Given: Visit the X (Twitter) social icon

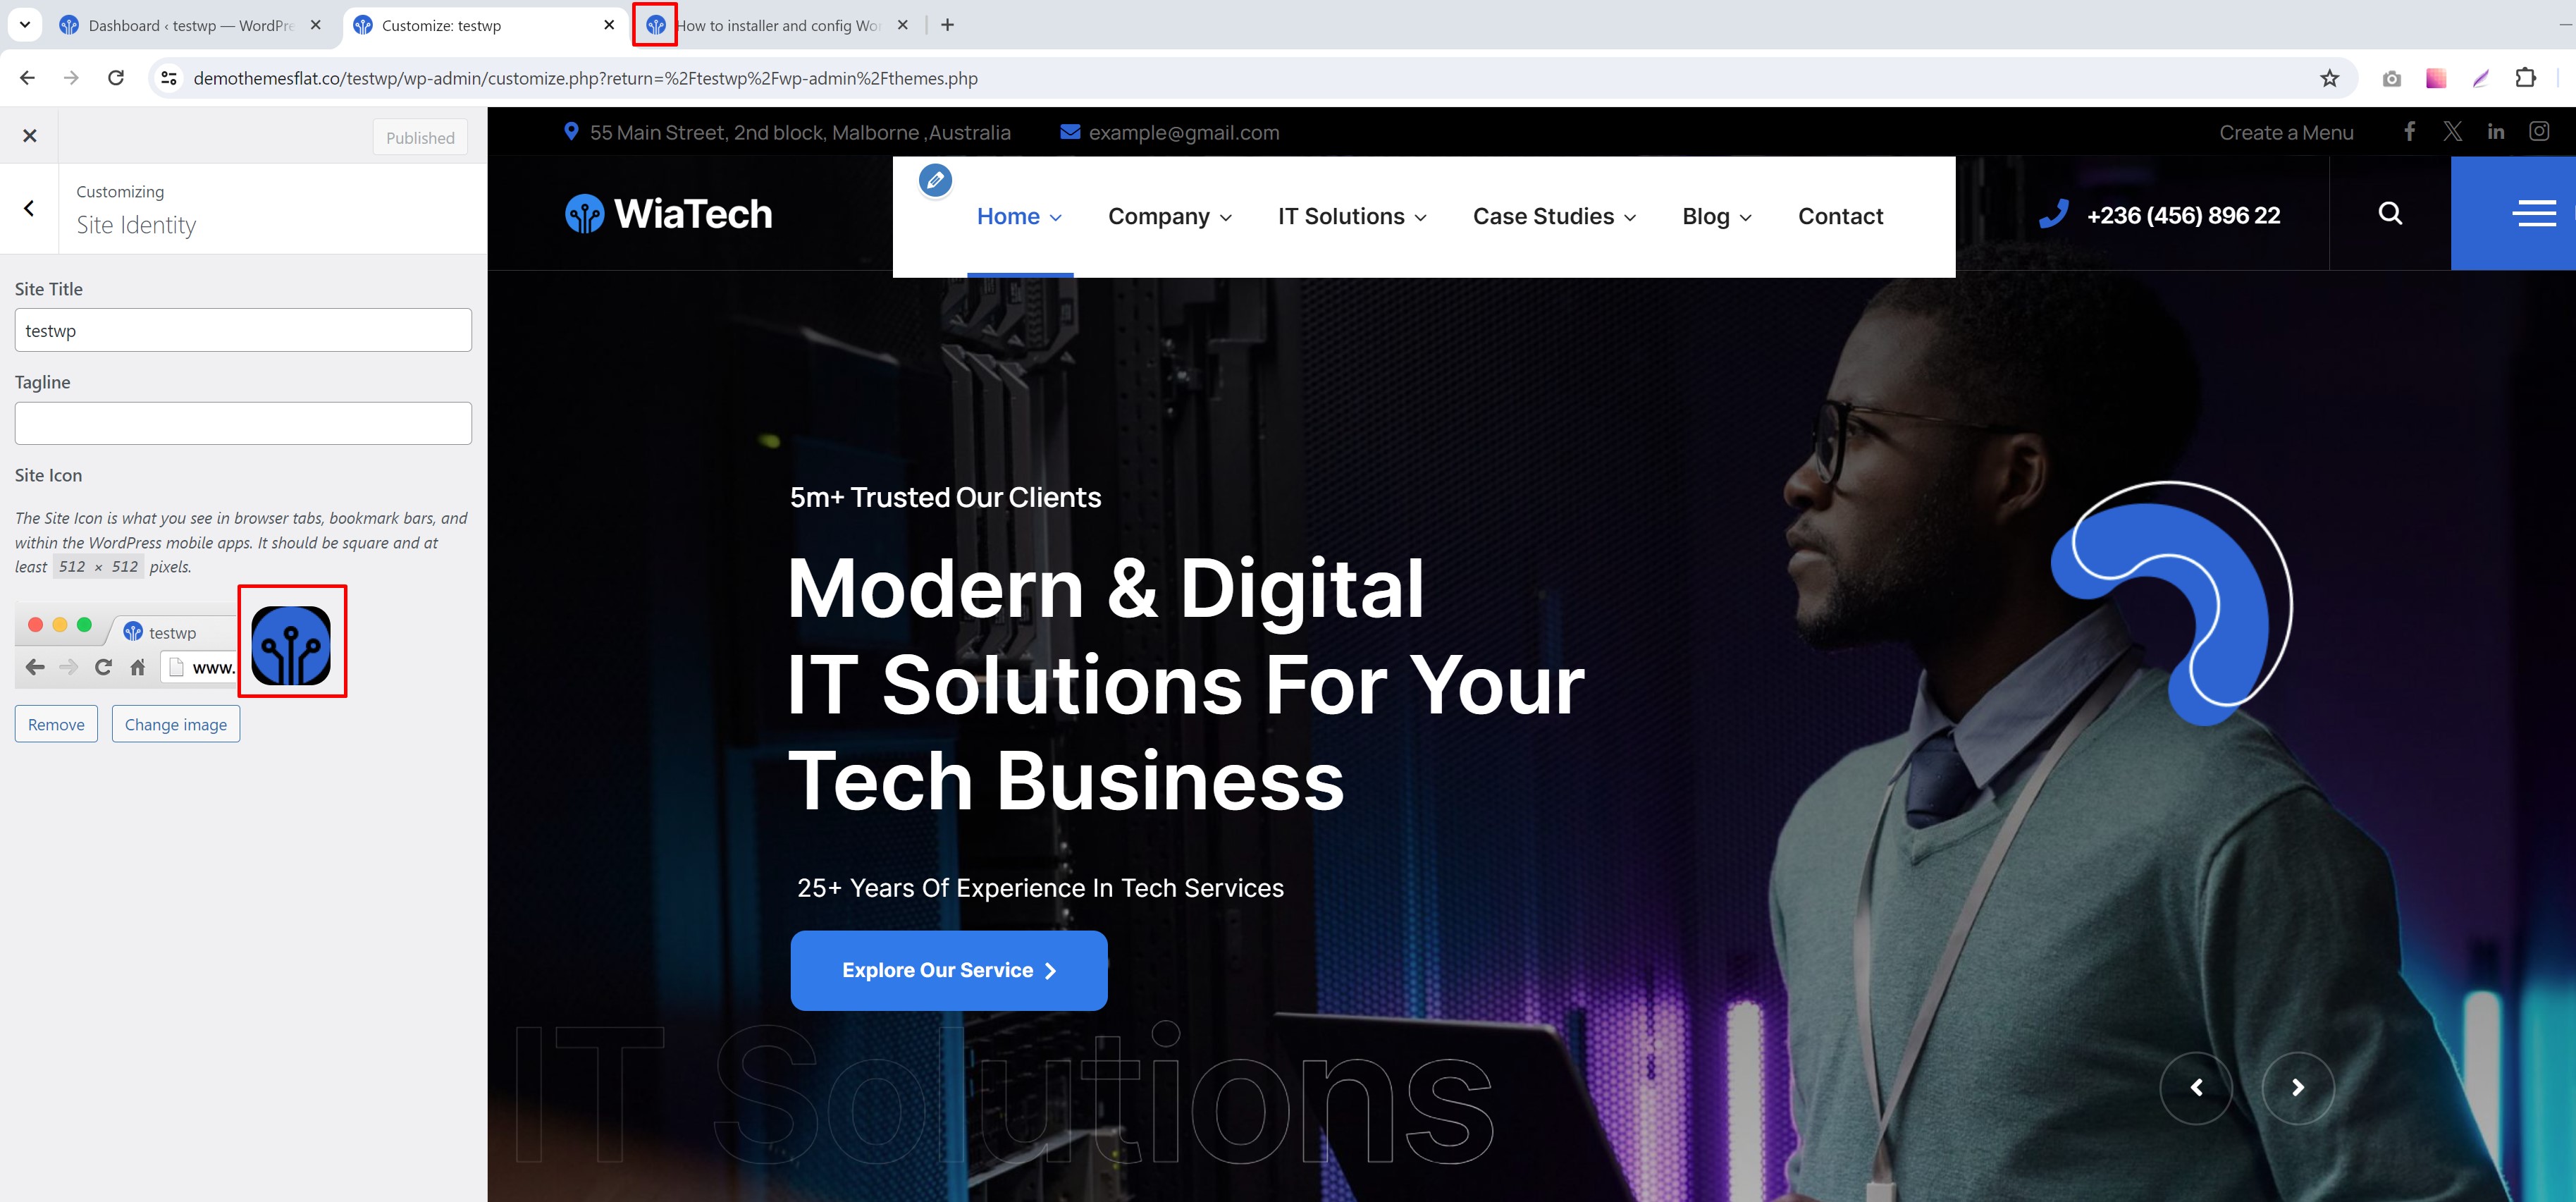Looking at the screenshot, I should coord(2453,131).
